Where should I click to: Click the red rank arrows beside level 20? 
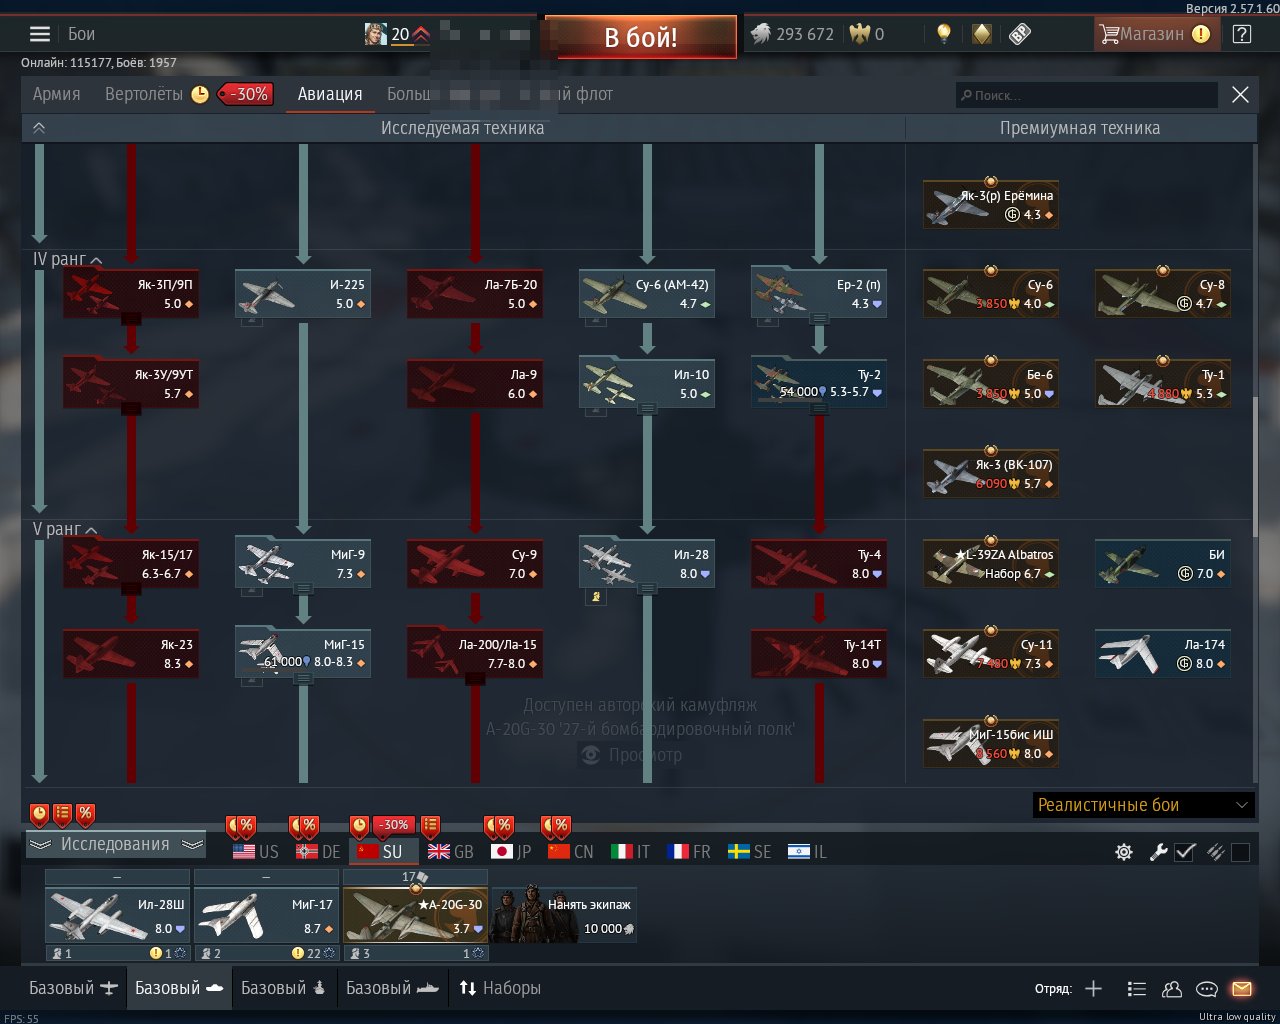point(421,35)
